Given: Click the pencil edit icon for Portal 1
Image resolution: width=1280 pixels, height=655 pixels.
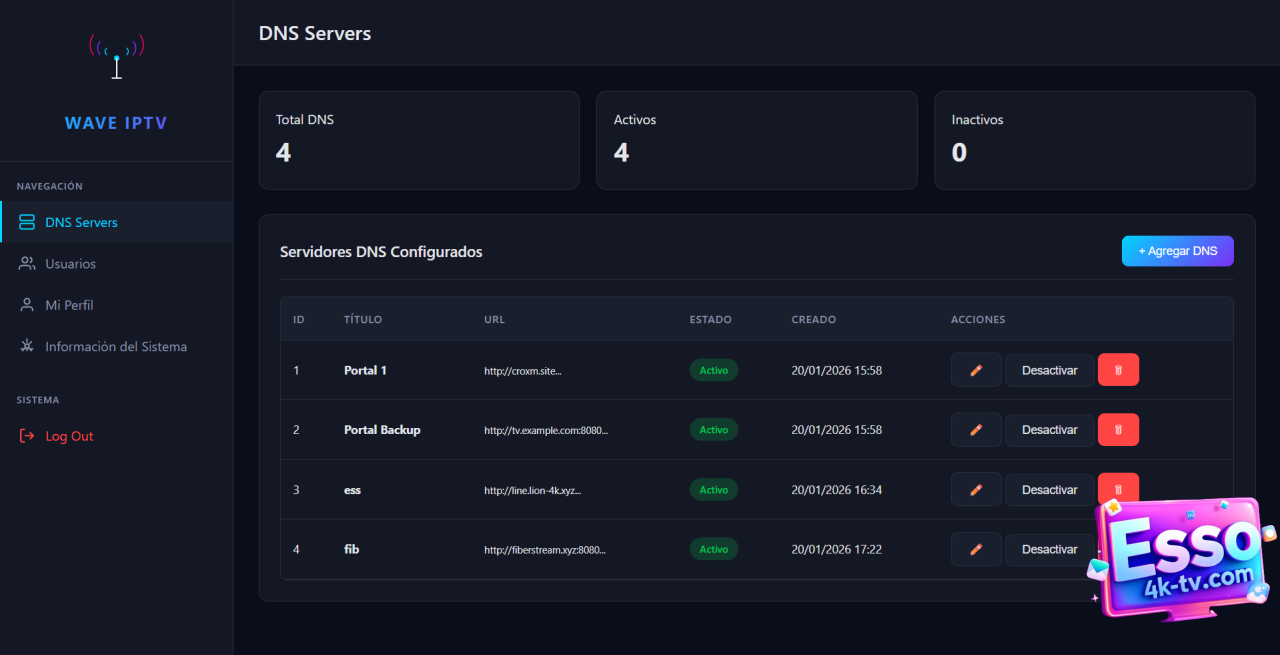Looking at the screenshot, I should tap(975, 370).
